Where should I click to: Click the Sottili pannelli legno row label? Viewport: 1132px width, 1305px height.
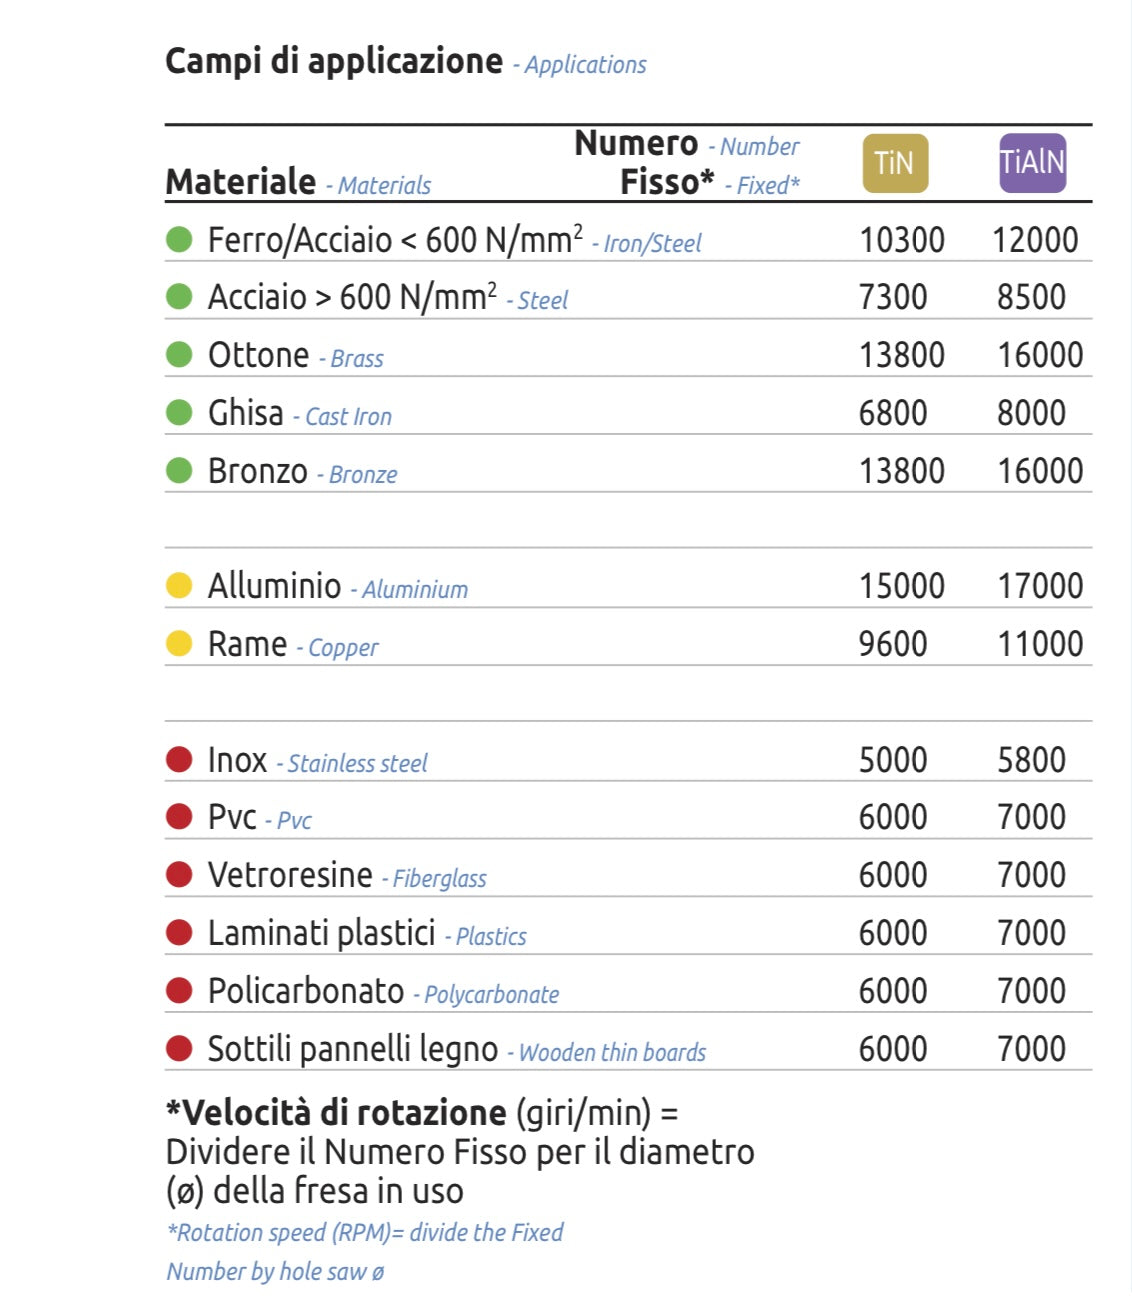click(352, 1049)
